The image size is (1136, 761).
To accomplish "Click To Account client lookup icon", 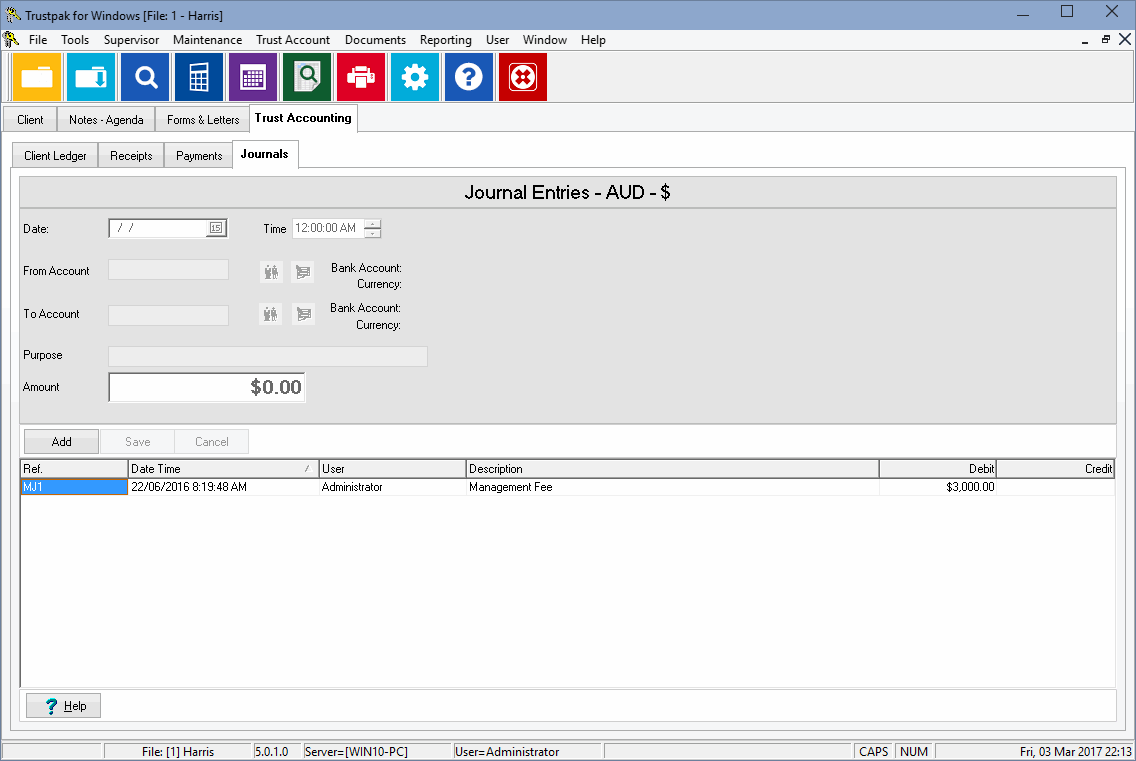I will (271, 314).
